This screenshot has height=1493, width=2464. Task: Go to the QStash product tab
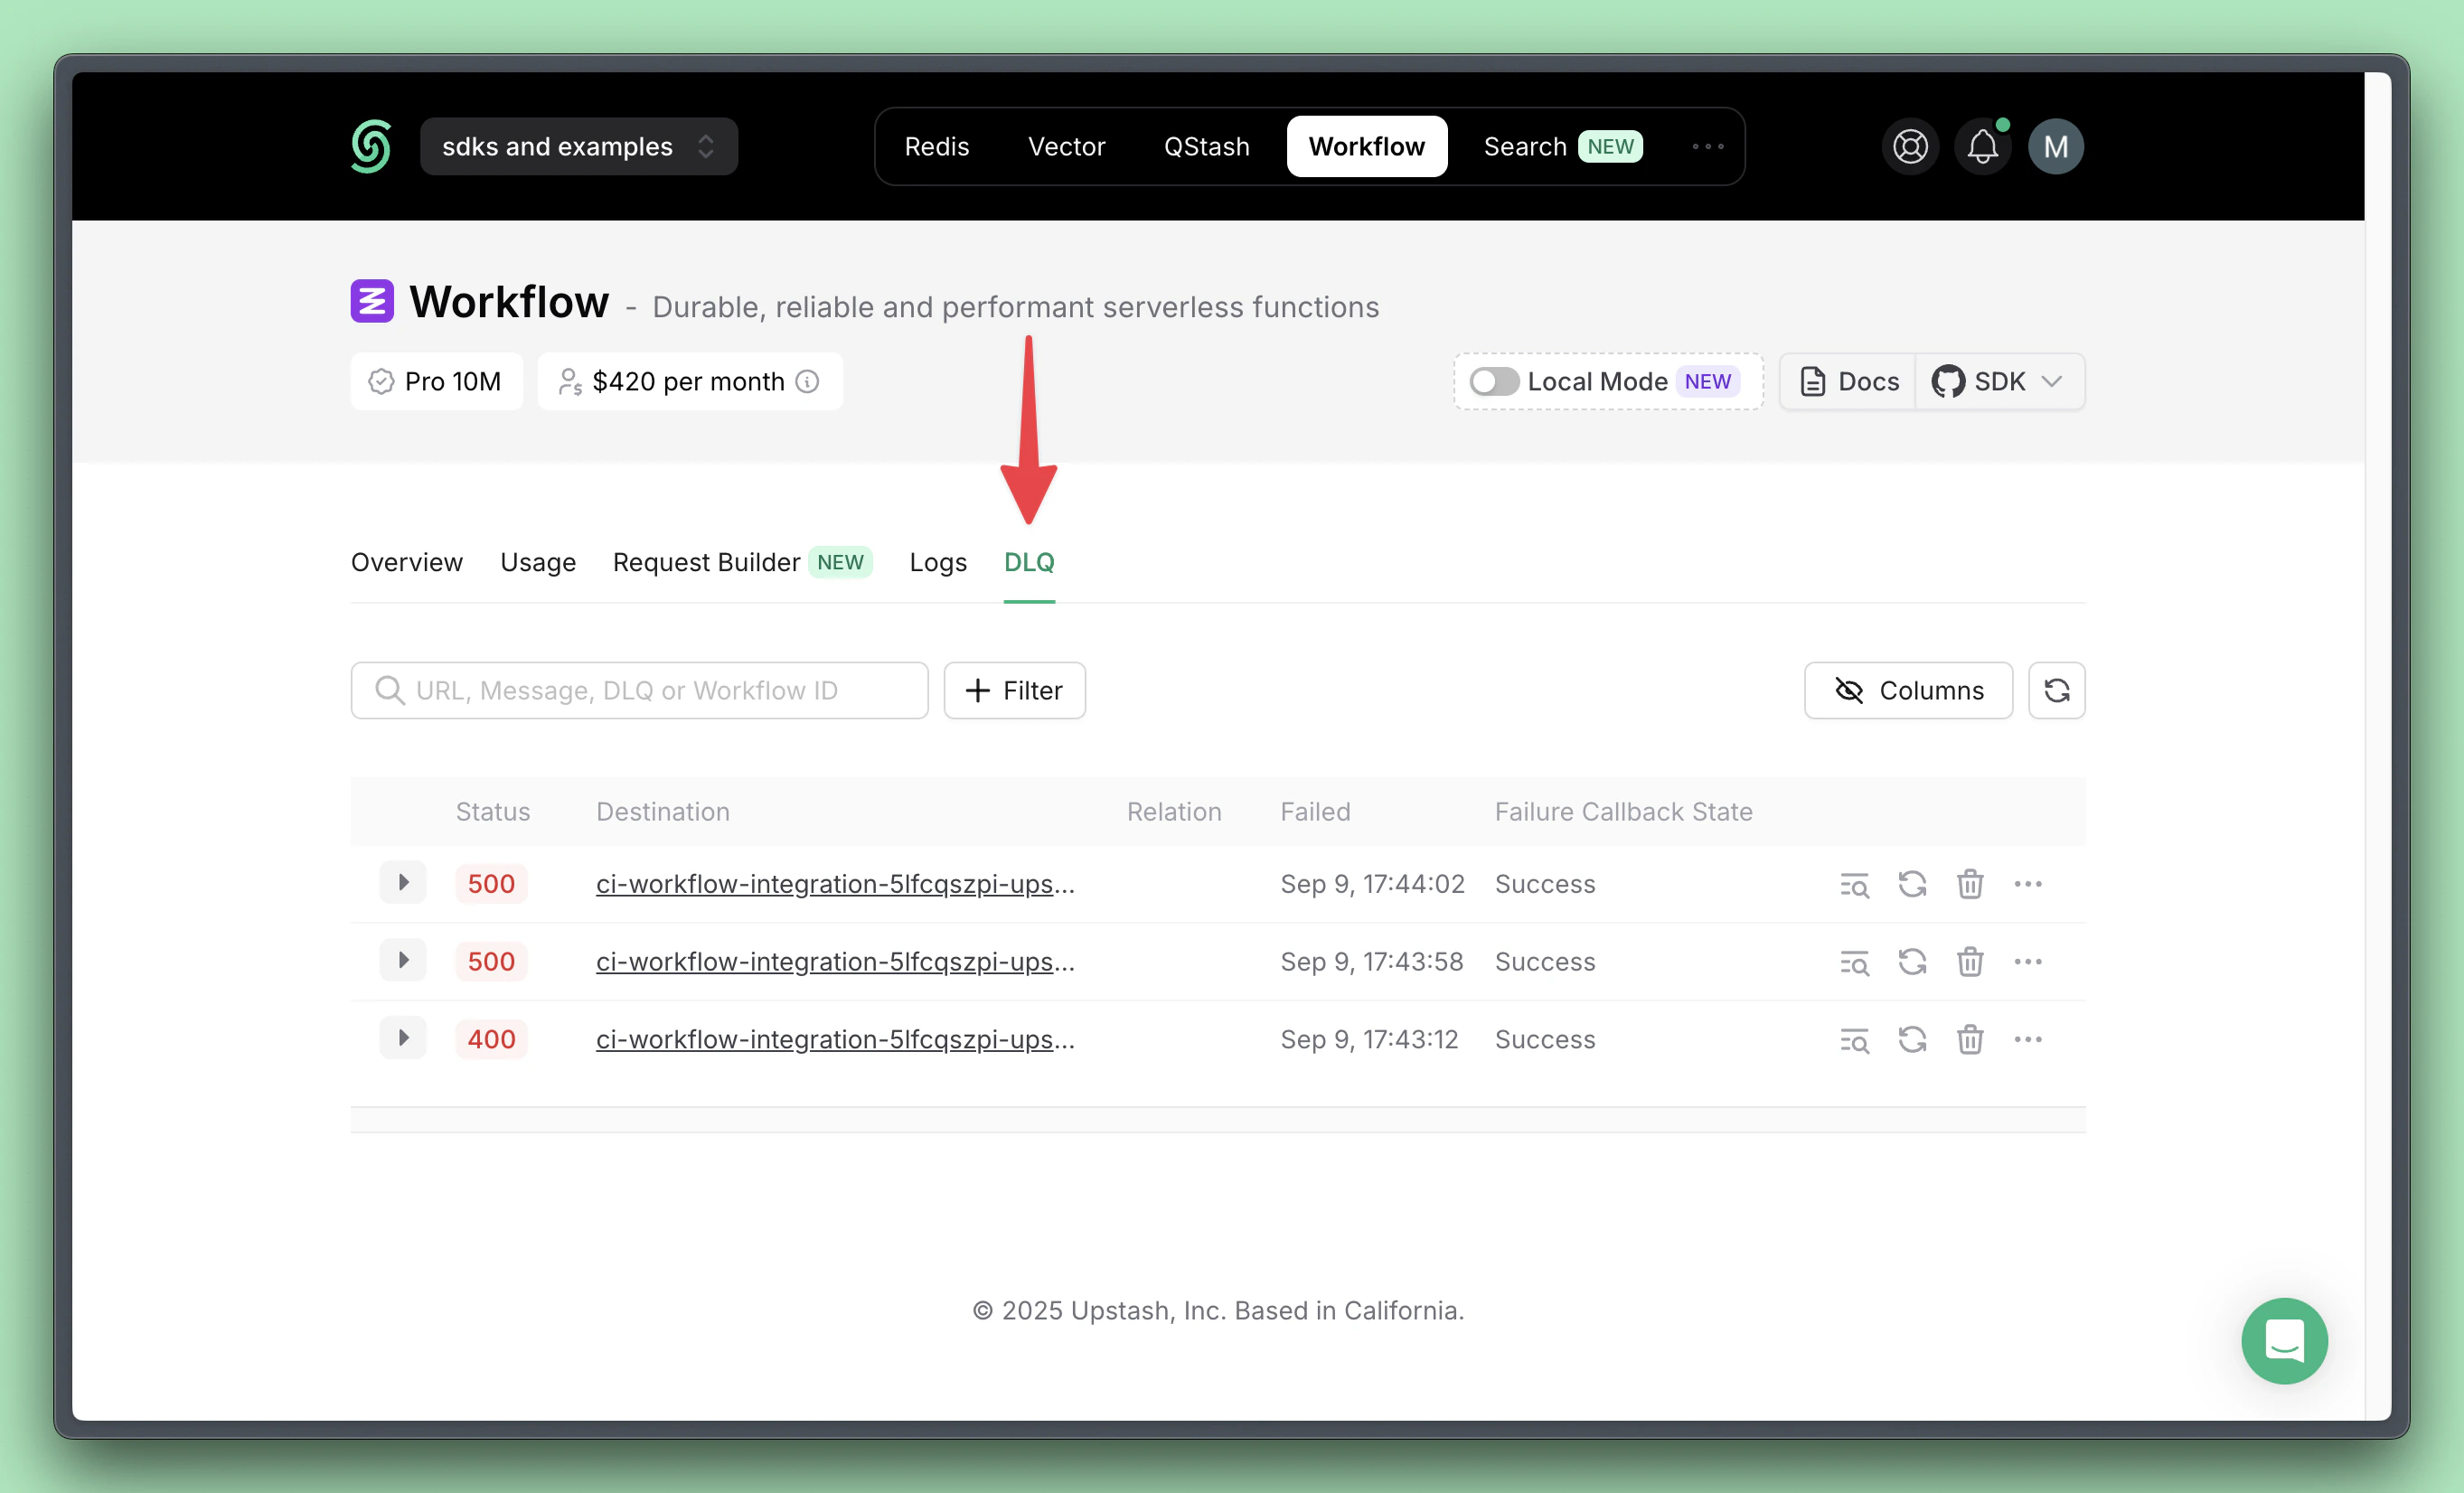1206,147
